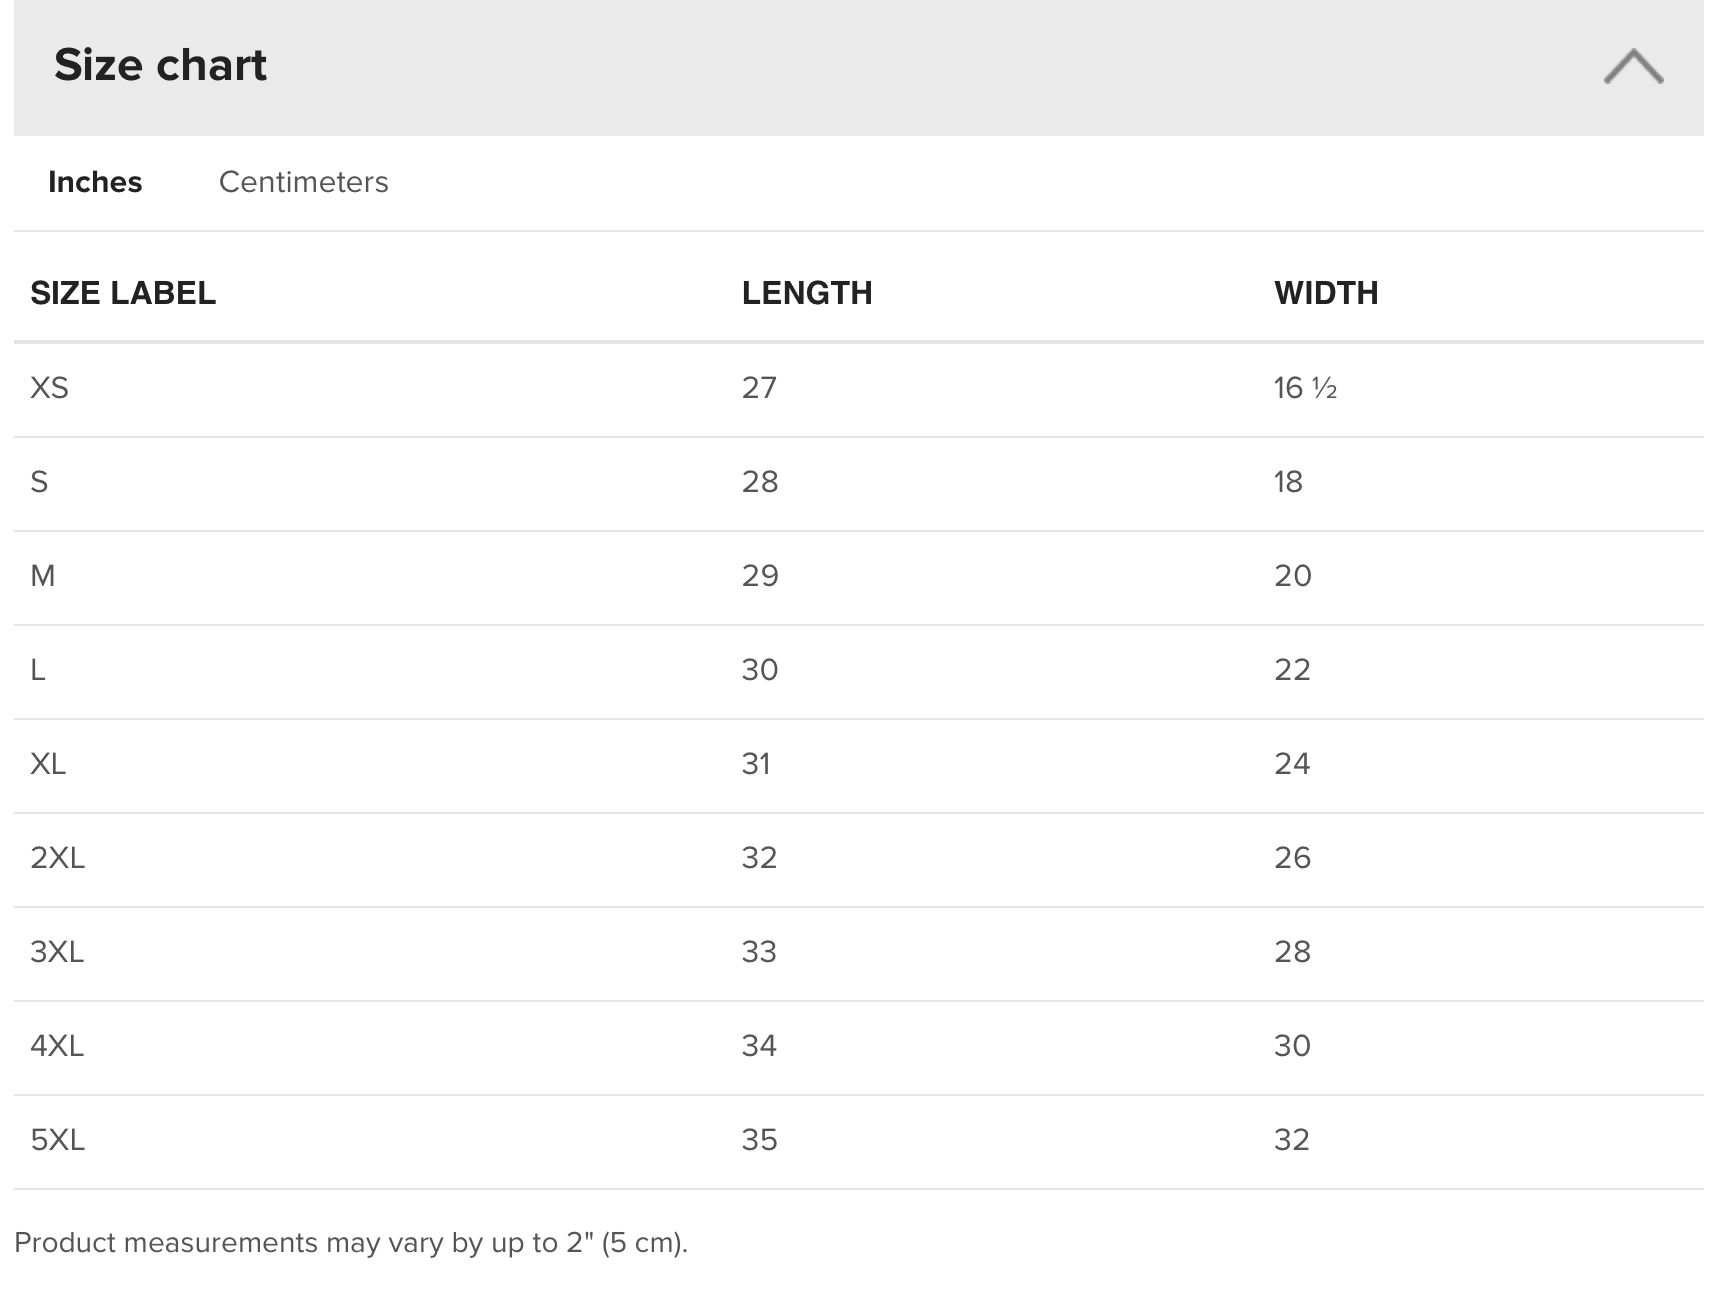Click the SIZE LABEL column header
The image size is (1720, 1304).
point(123,293)
